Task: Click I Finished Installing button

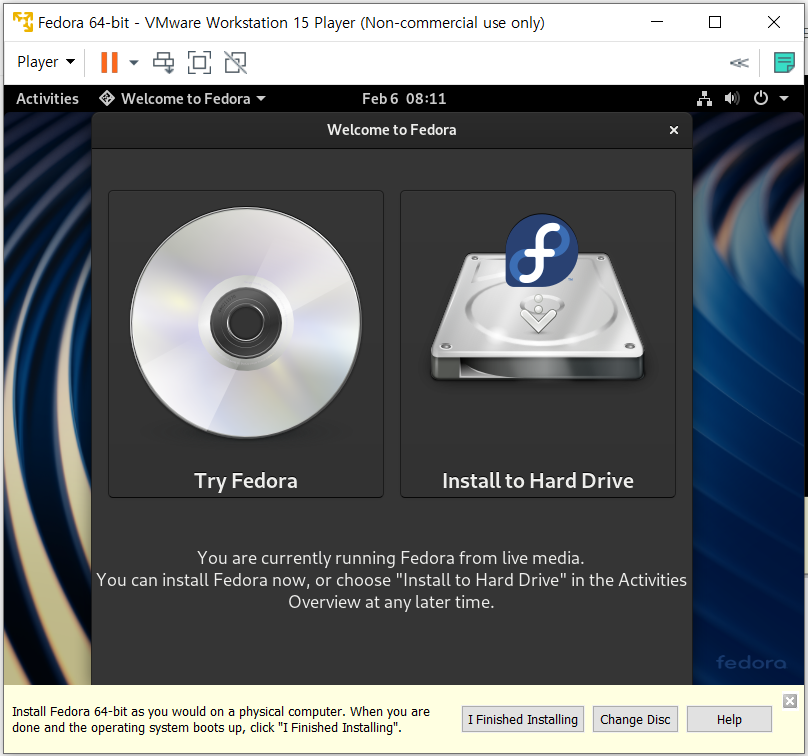Action: click(523, 719)
